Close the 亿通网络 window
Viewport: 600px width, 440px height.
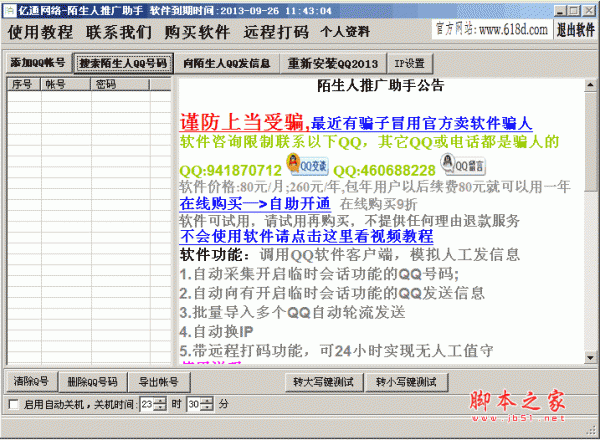(x=589, y=11)
